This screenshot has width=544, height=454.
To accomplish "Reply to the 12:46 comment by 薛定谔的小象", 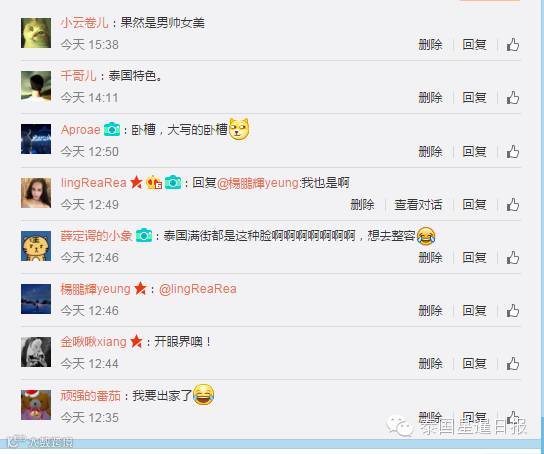I will tap(474, 258).
